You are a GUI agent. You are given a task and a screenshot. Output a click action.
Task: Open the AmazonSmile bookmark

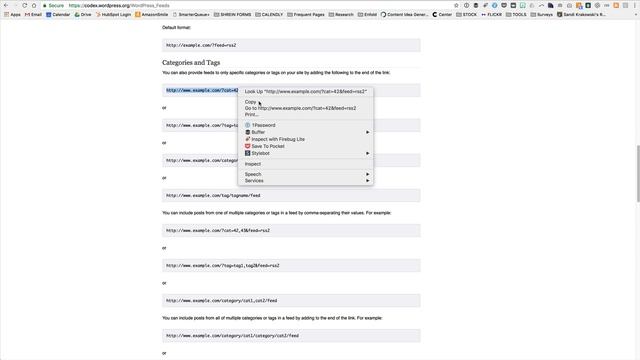point(151,14)
